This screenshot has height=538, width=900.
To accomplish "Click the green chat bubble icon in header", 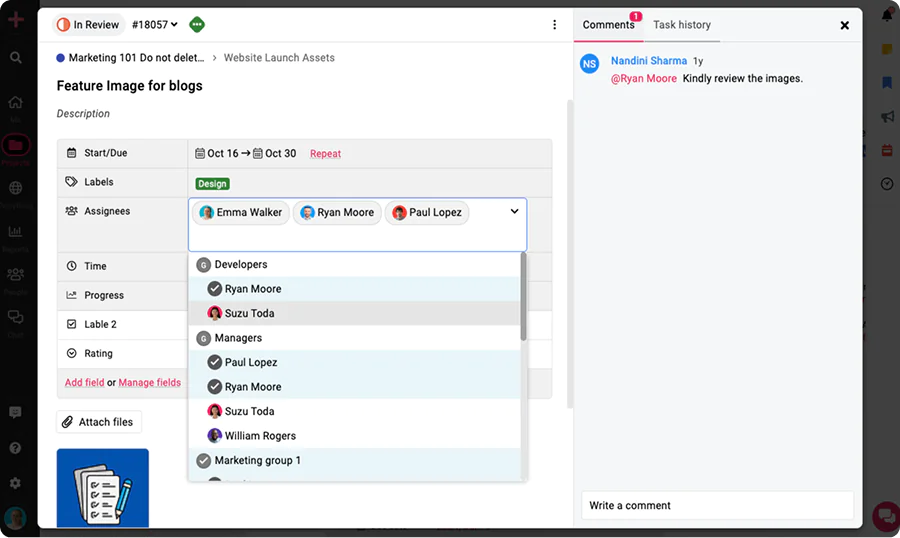I will tap(197, 25).
